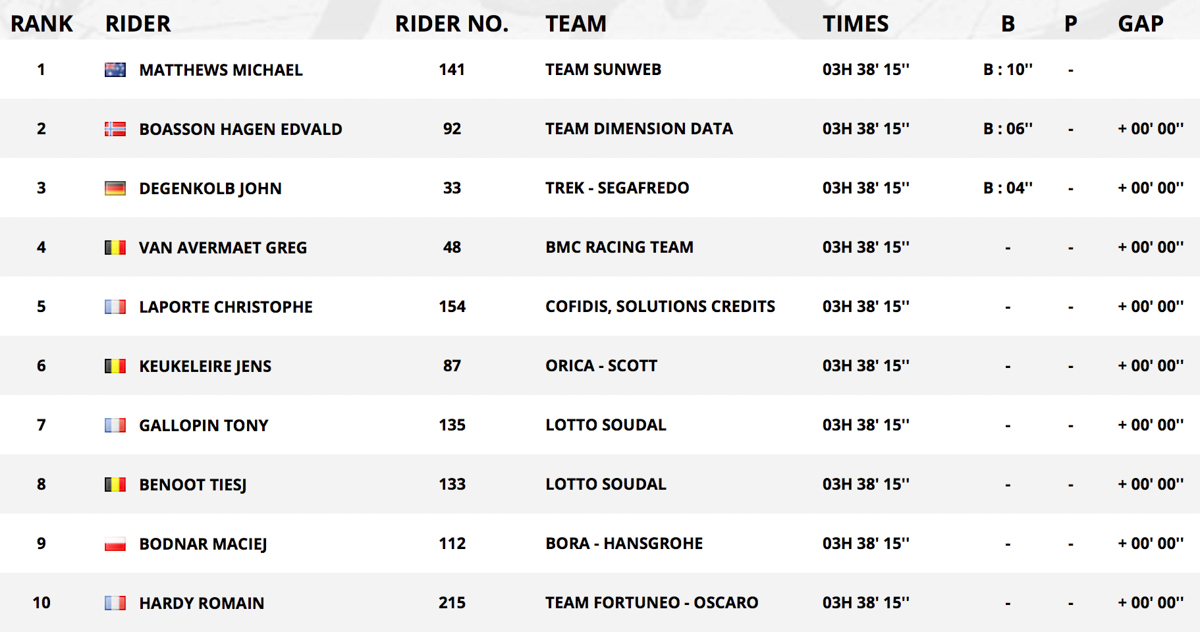The width and height of the screenshot is (1200, 632).
Task: Click the Australian flag beside Matthews Michael
Action: pyautogui.click(x=115, y=70)
